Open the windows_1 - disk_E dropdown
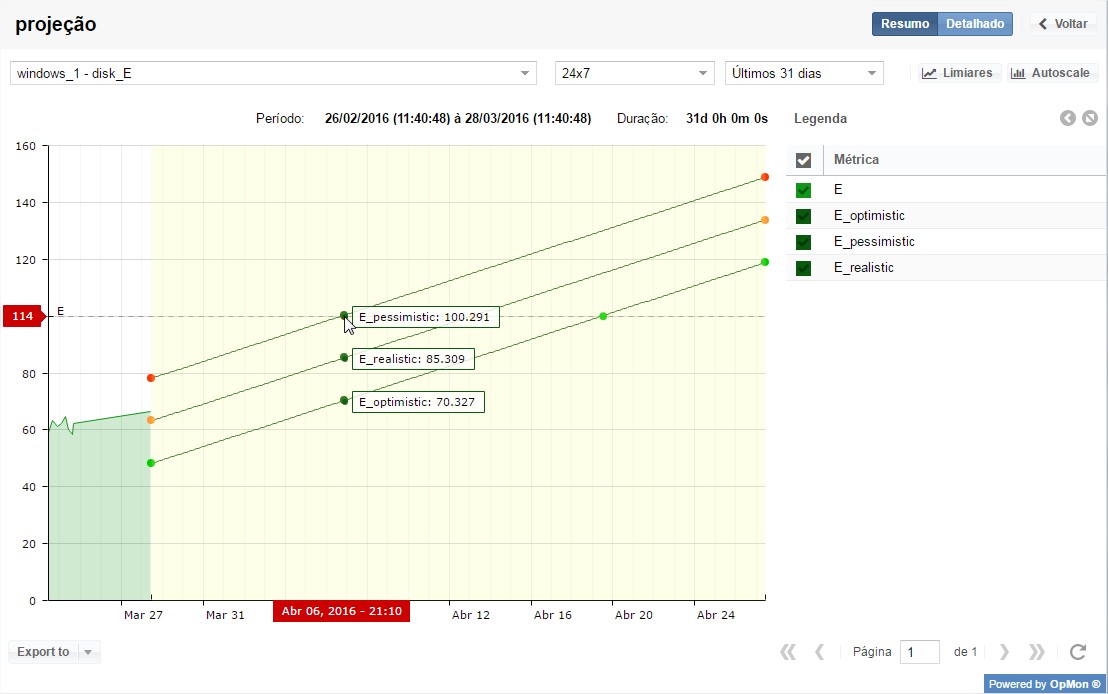 273,73
